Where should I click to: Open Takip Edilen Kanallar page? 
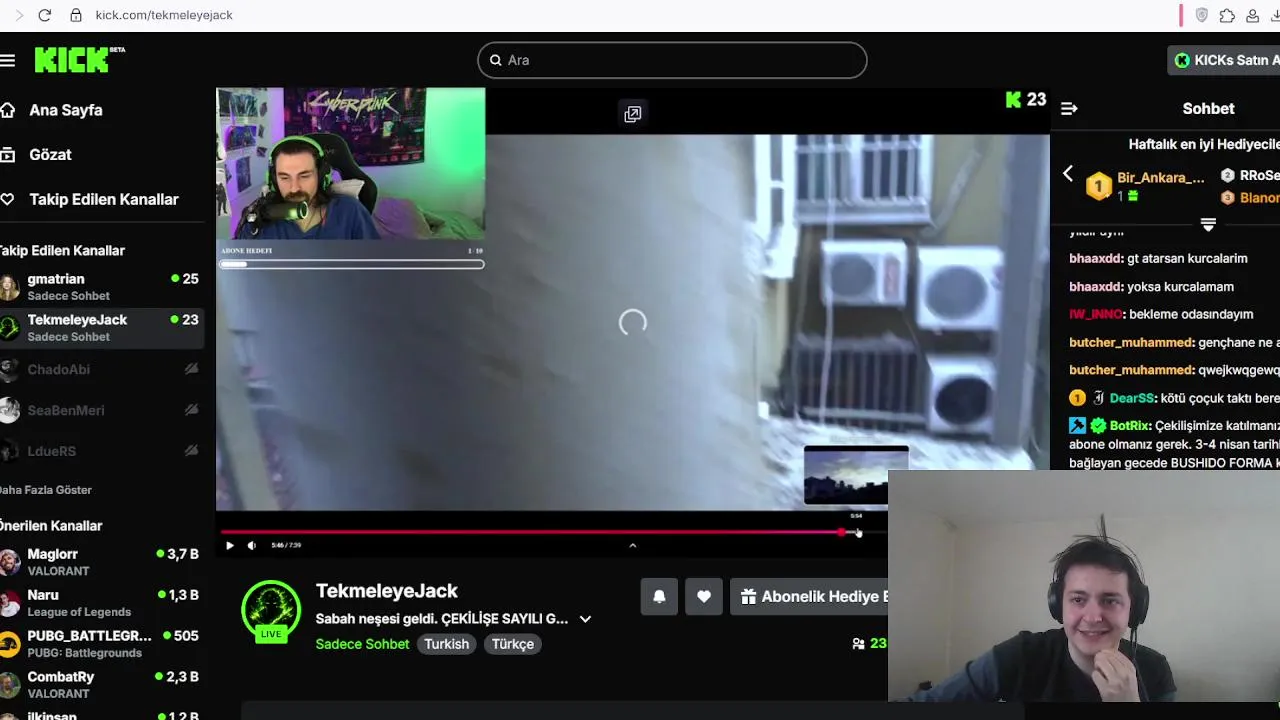click(x=102, y=199)
